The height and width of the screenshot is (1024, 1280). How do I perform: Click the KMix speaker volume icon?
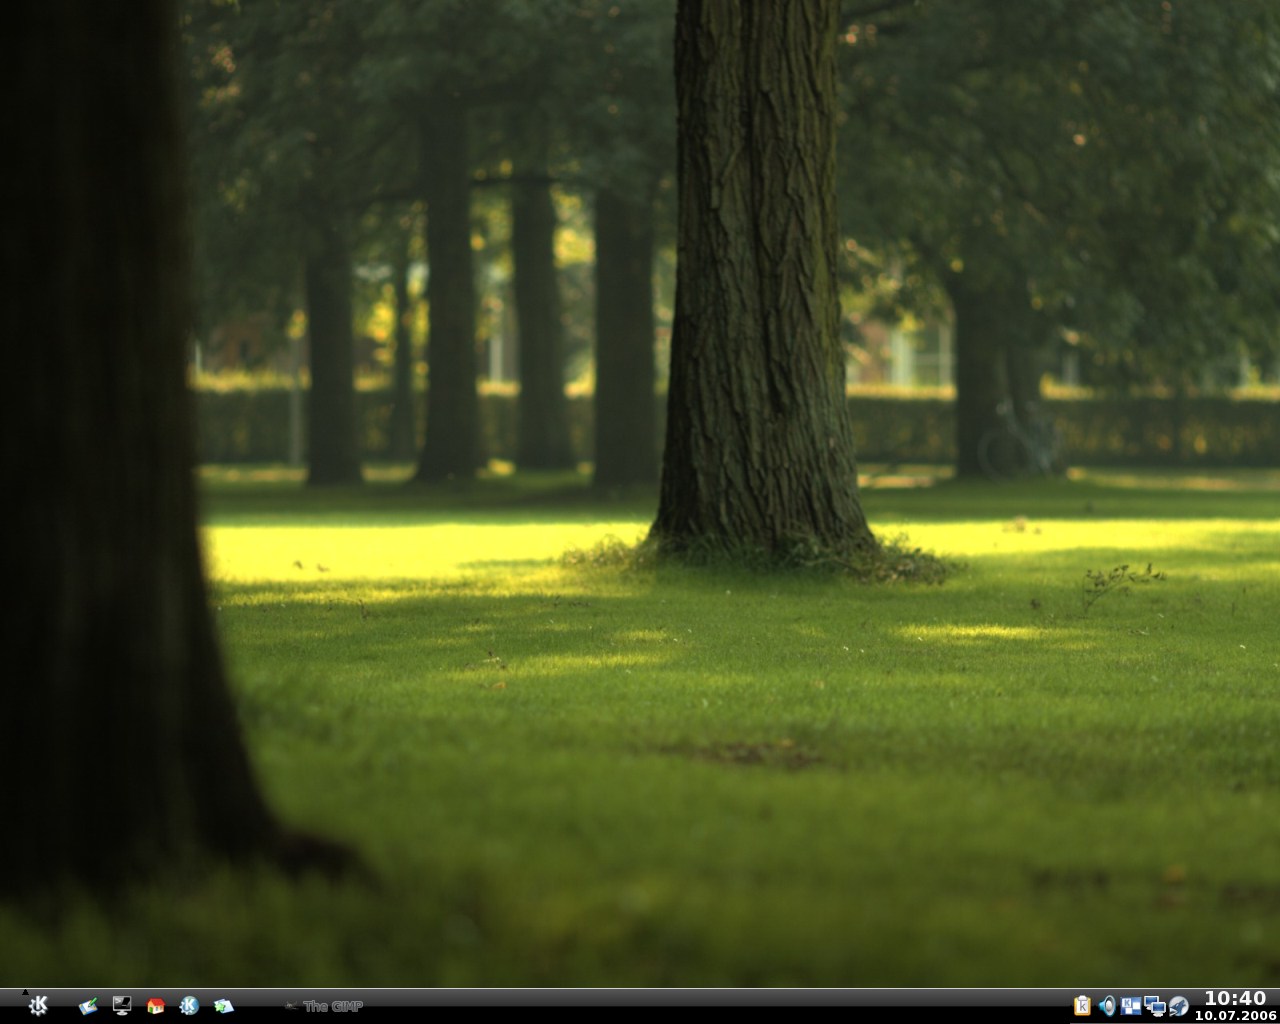pyautogui.click(x=1107, y=1006)
